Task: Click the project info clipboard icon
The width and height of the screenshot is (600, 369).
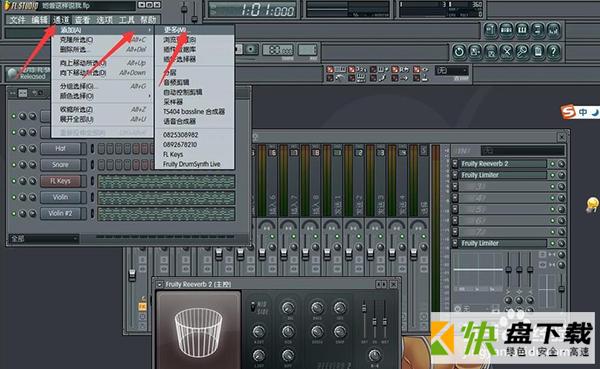Action: [538, 51]
